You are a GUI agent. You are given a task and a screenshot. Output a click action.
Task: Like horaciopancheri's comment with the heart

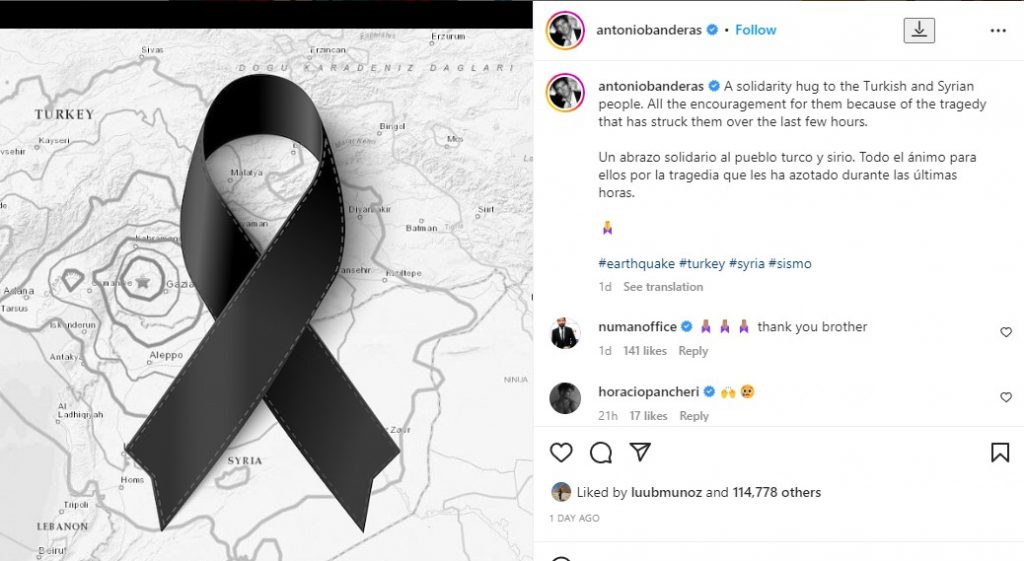(1006, 397)
